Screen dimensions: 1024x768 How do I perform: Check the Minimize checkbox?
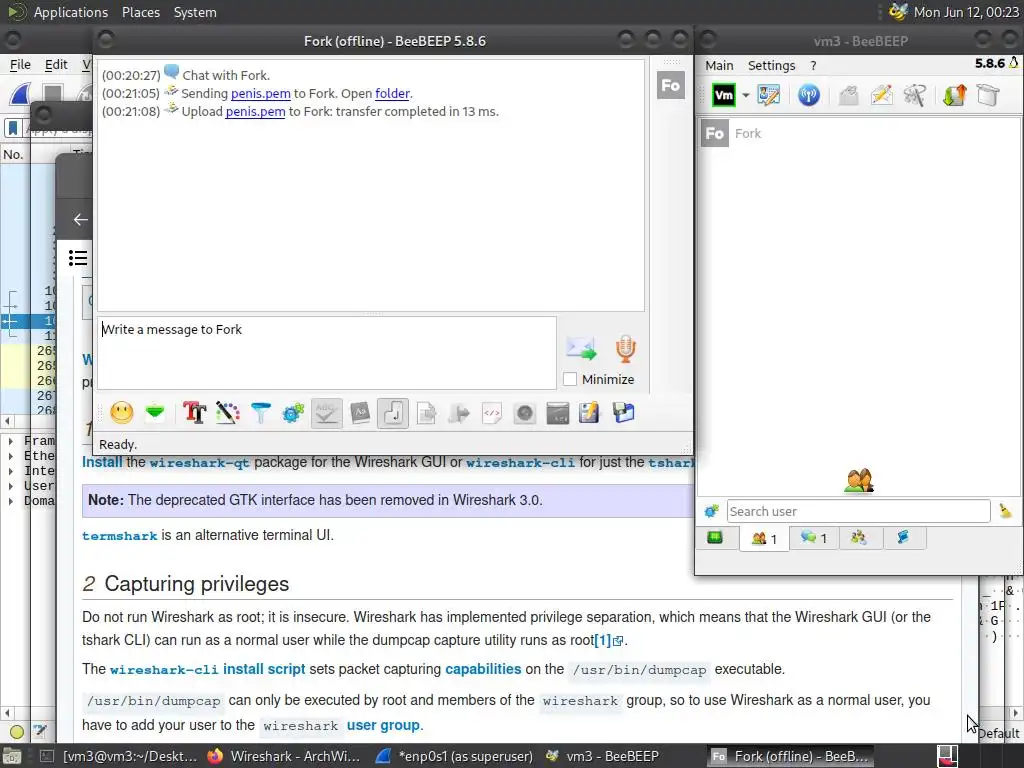click(570, 379)
